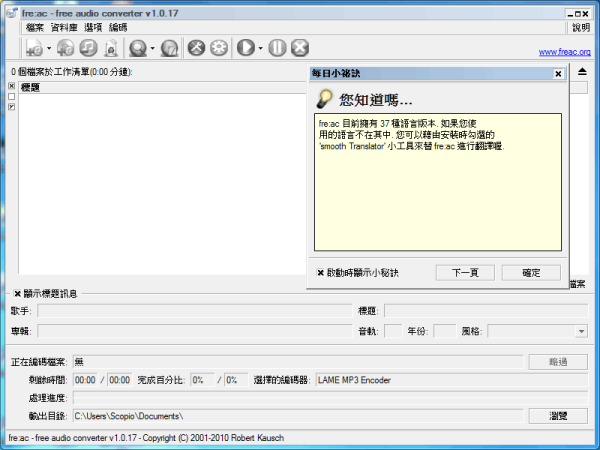
Task: Click the CDDB database query icon
Action: [x=138, y=48]
